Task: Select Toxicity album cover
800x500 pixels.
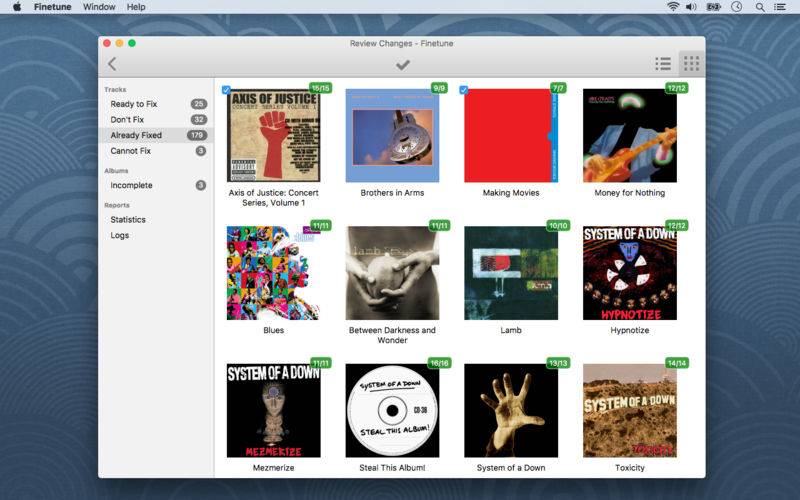Action: coord(630,410)
